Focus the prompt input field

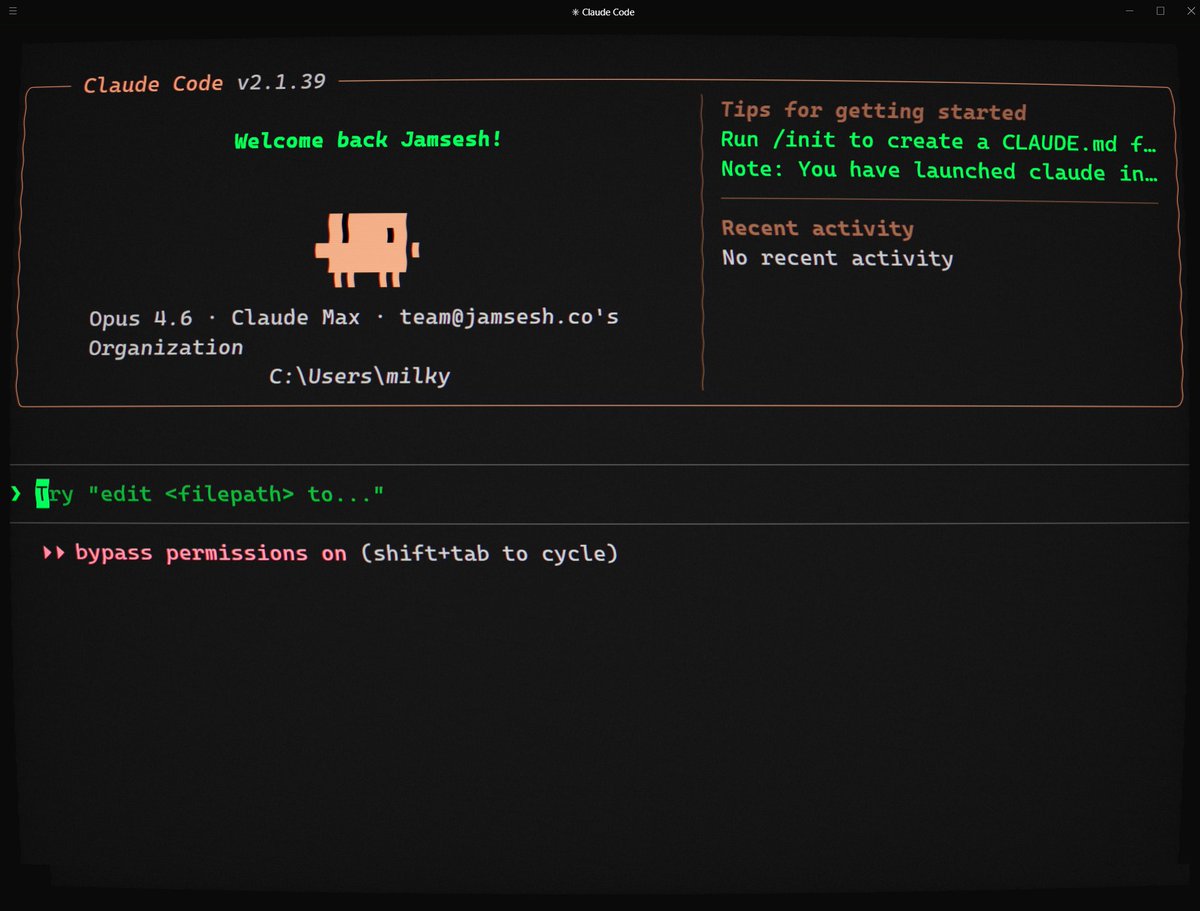click(x=600, y=494)
